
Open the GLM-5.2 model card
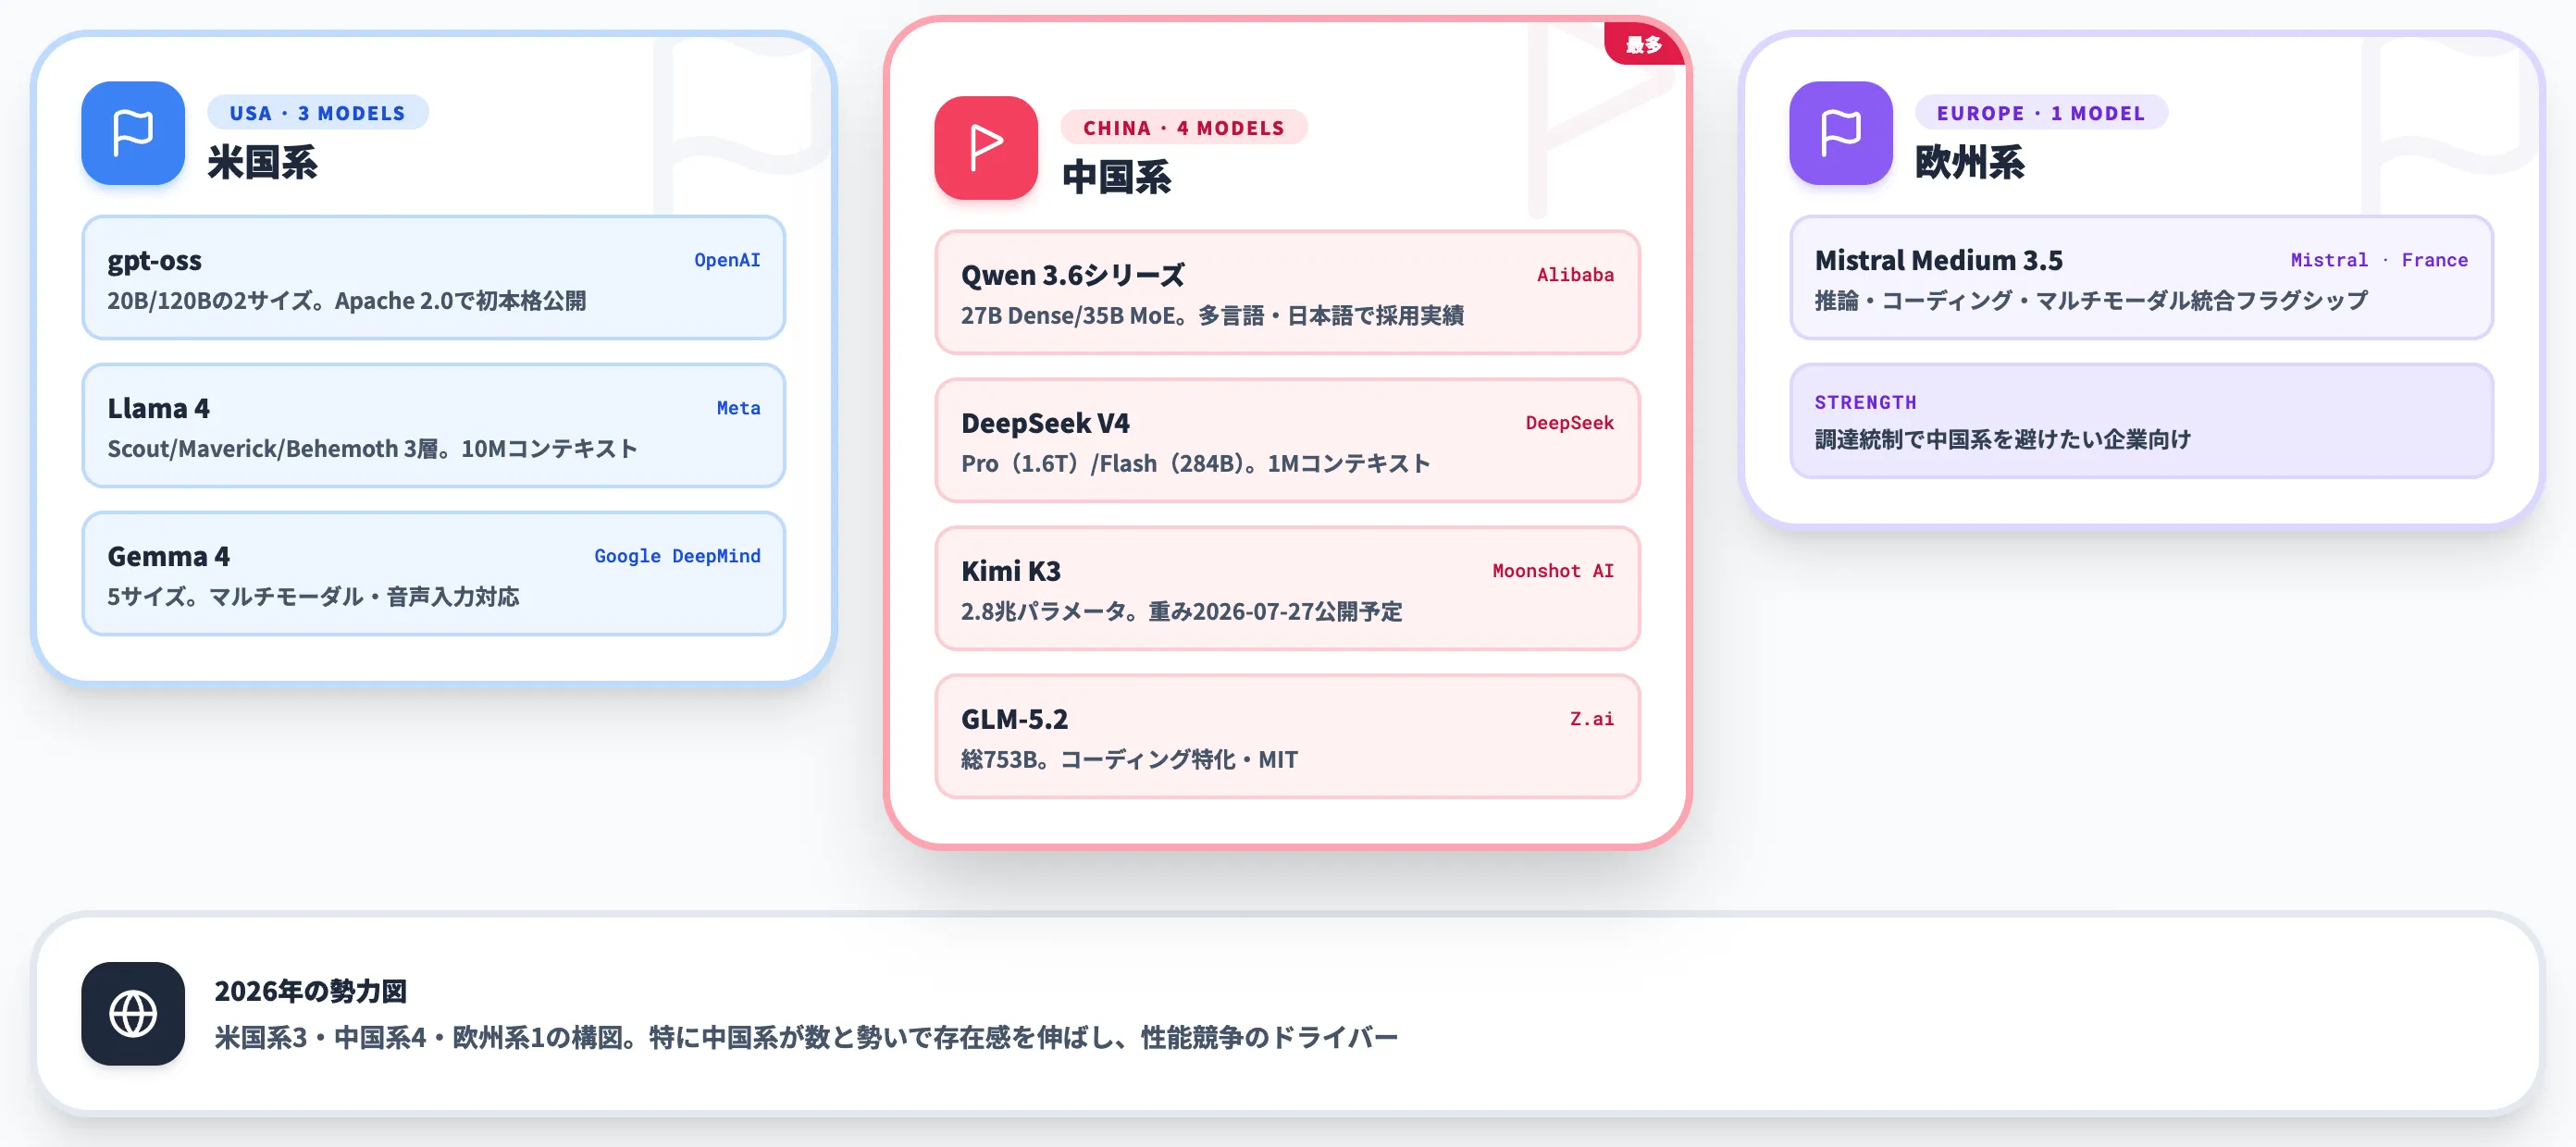point(1288,737)
